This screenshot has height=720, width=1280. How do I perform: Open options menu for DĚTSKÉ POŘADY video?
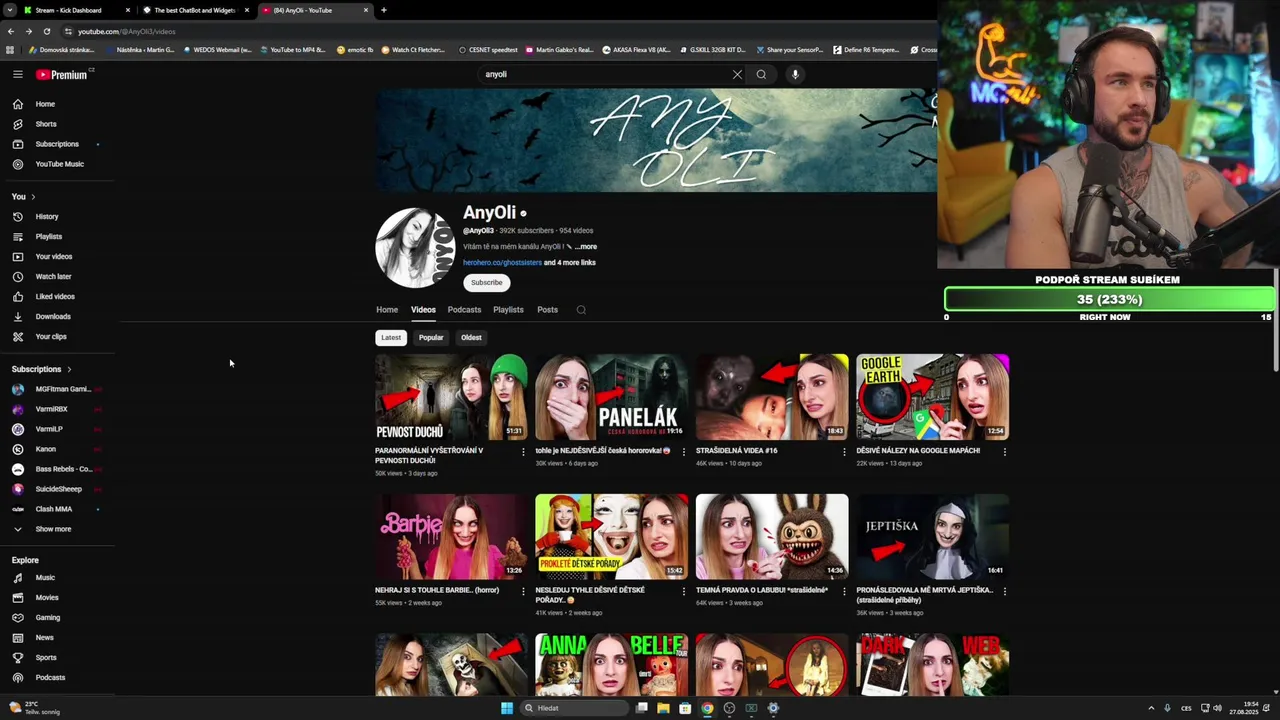click(x=684, y=591)
